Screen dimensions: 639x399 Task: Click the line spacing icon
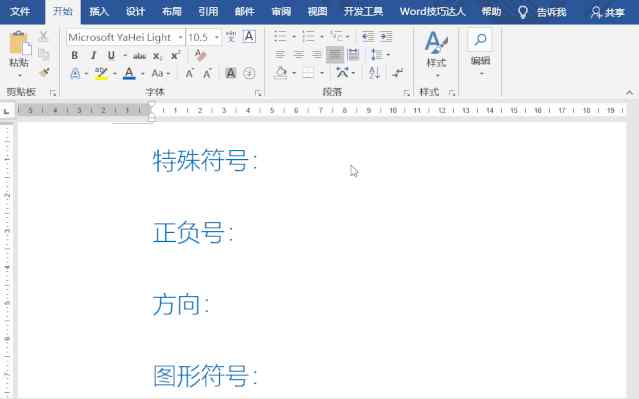pos(375,55)
